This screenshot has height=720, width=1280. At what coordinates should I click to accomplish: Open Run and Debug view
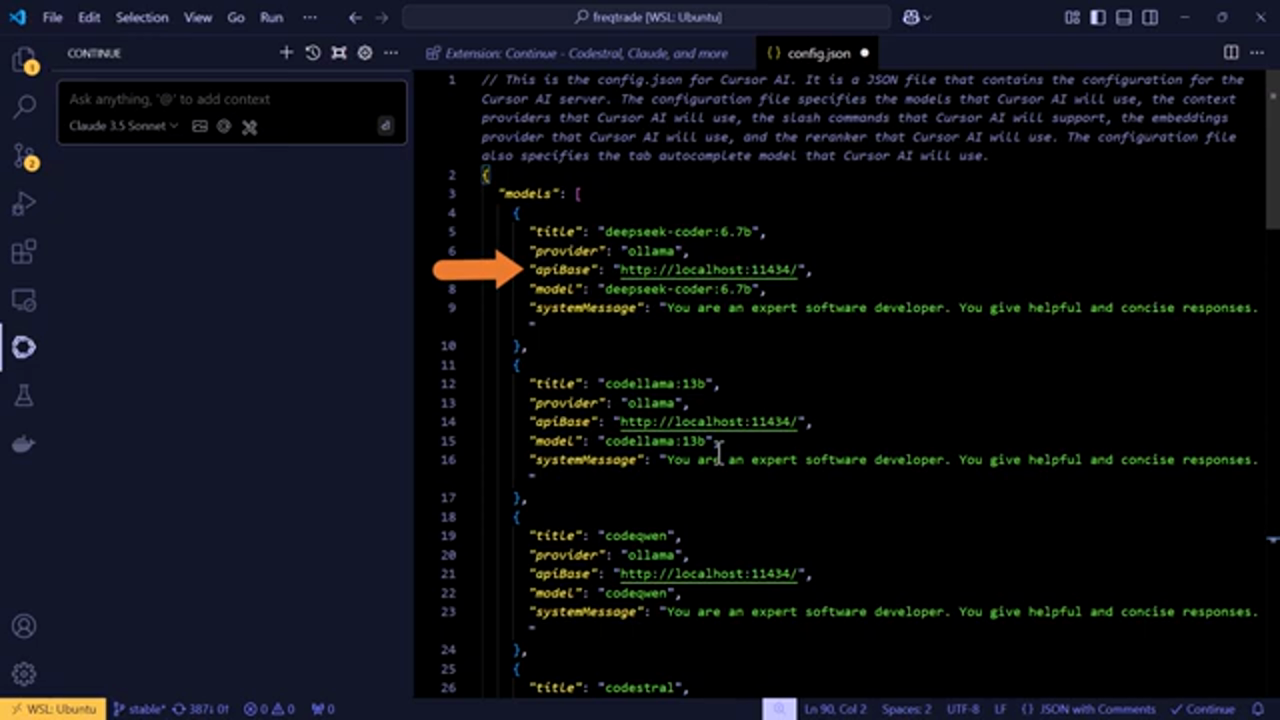24,204
